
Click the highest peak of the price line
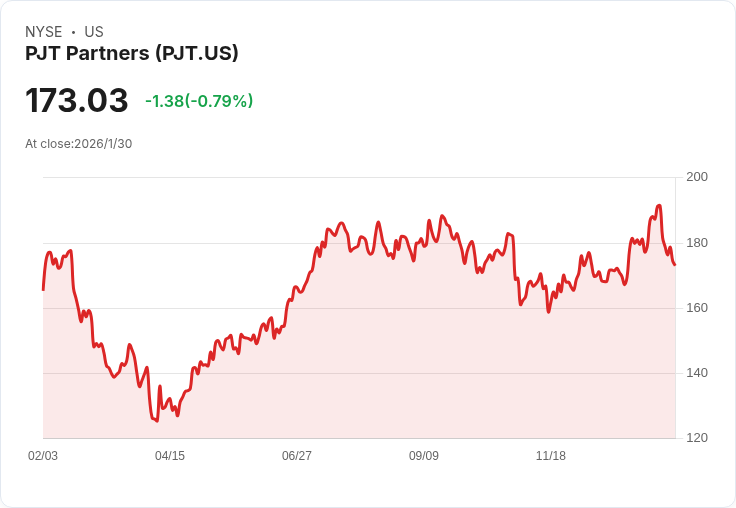tap(659, 206)
